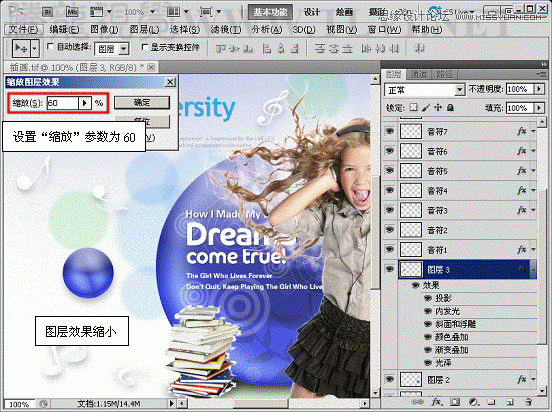Hide the 渐变叠加 effect
This screenshot has width=552, height=412.
point(428,350)
